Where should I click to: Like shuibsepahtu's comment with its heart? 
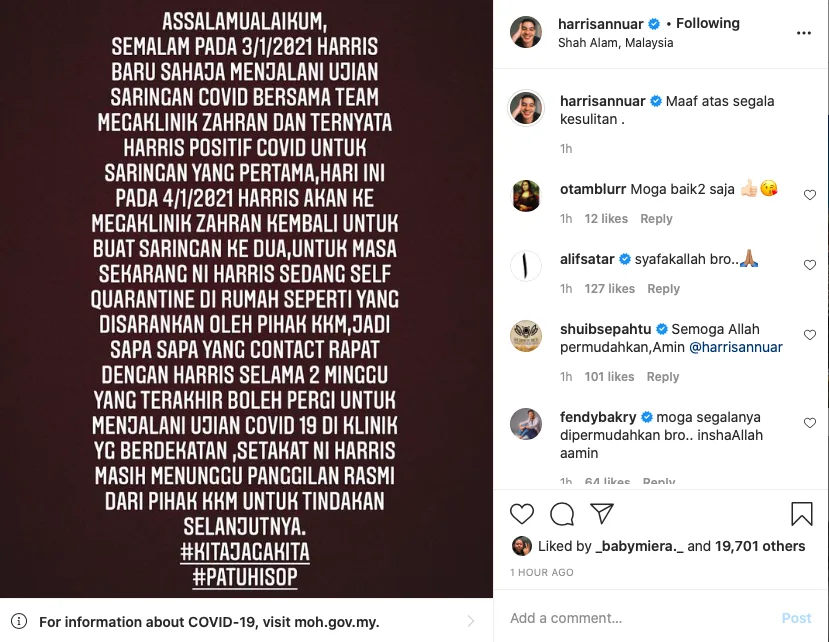point(810,335)
